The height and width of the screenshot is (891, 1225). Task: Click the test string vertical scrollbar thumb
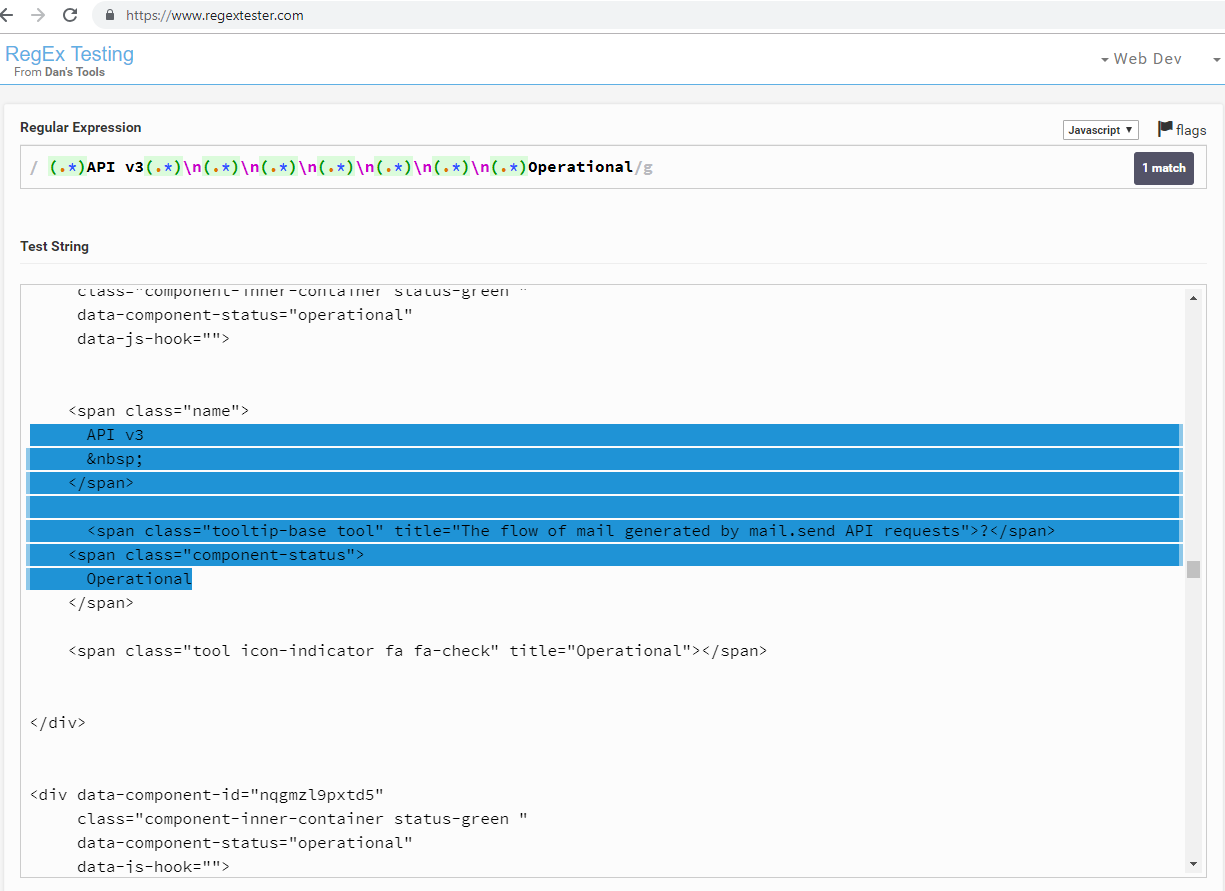(x=1192, y=570)
